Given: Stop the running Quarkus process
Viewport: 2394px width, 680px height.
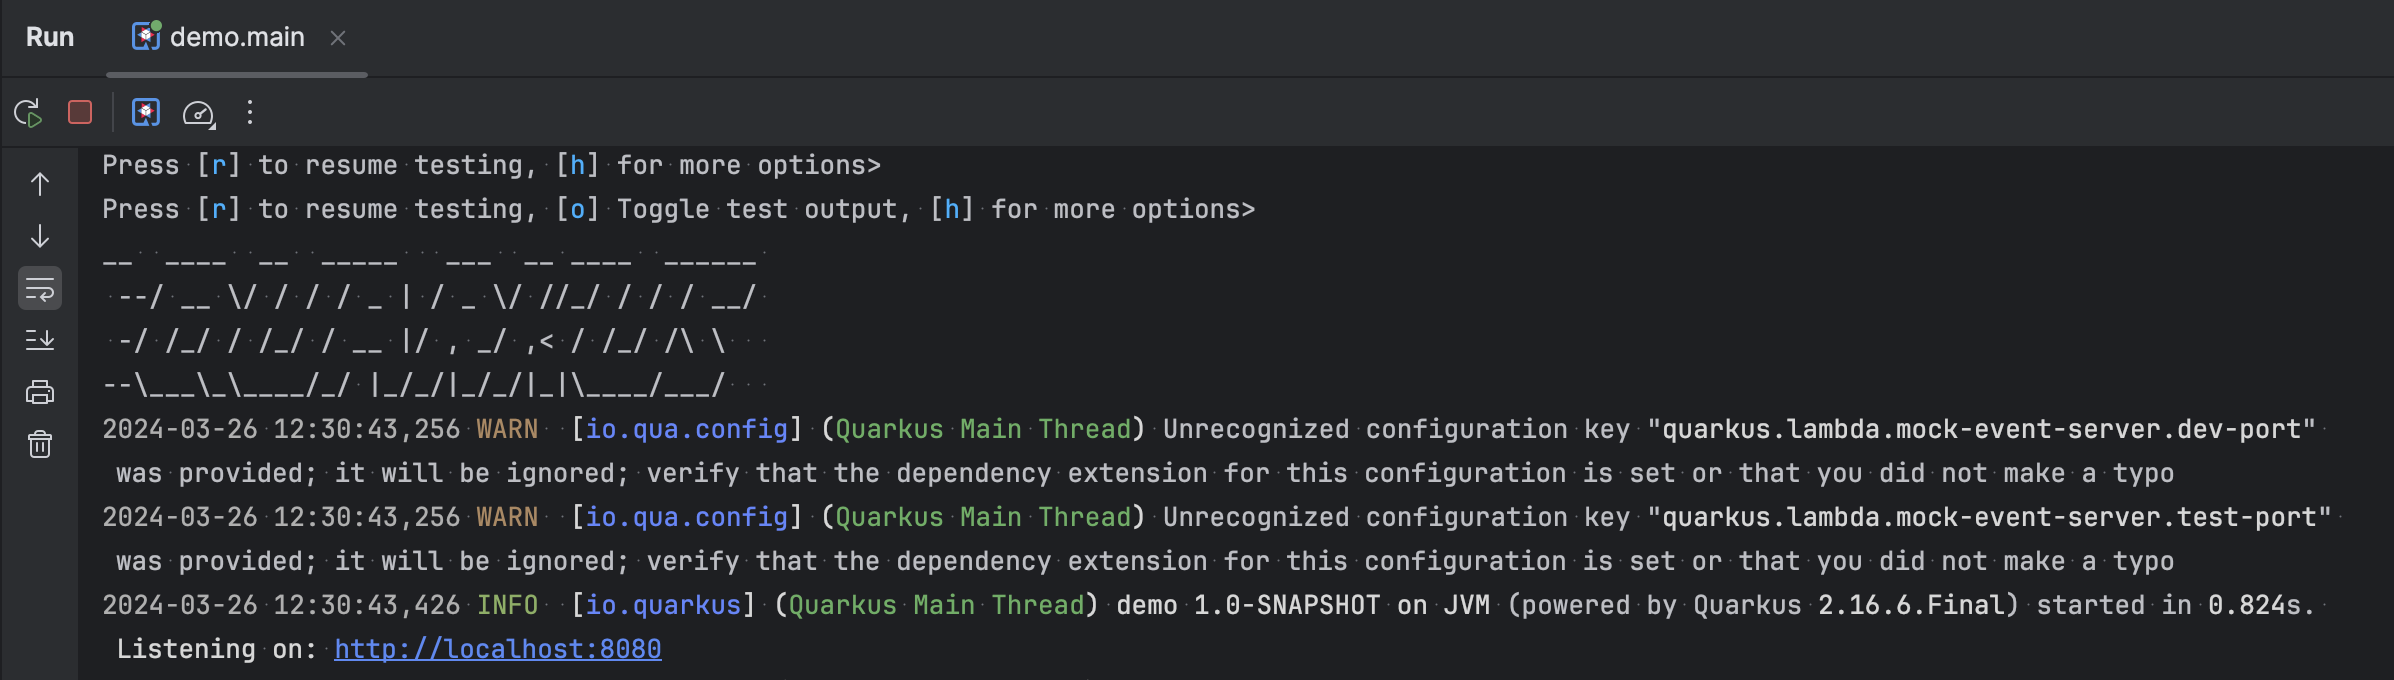Looking at the screenshot, I should tap(80, 113).
